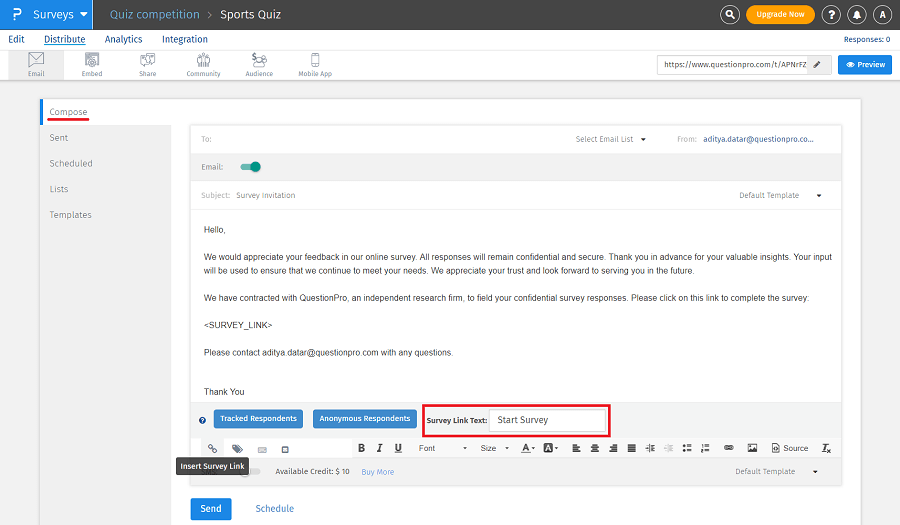
Task: Select Scheduled in the sidebar
Action: coord(71,164)
